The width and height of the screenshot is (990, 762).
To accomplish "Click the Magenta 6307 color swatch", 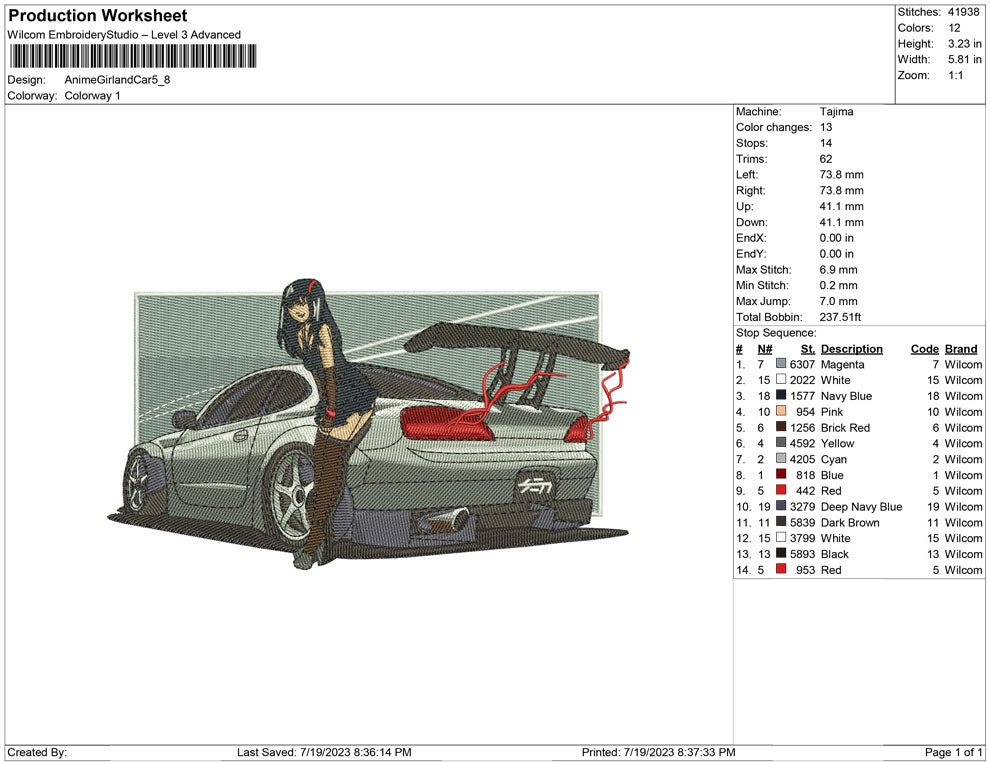I will (781, 364).
